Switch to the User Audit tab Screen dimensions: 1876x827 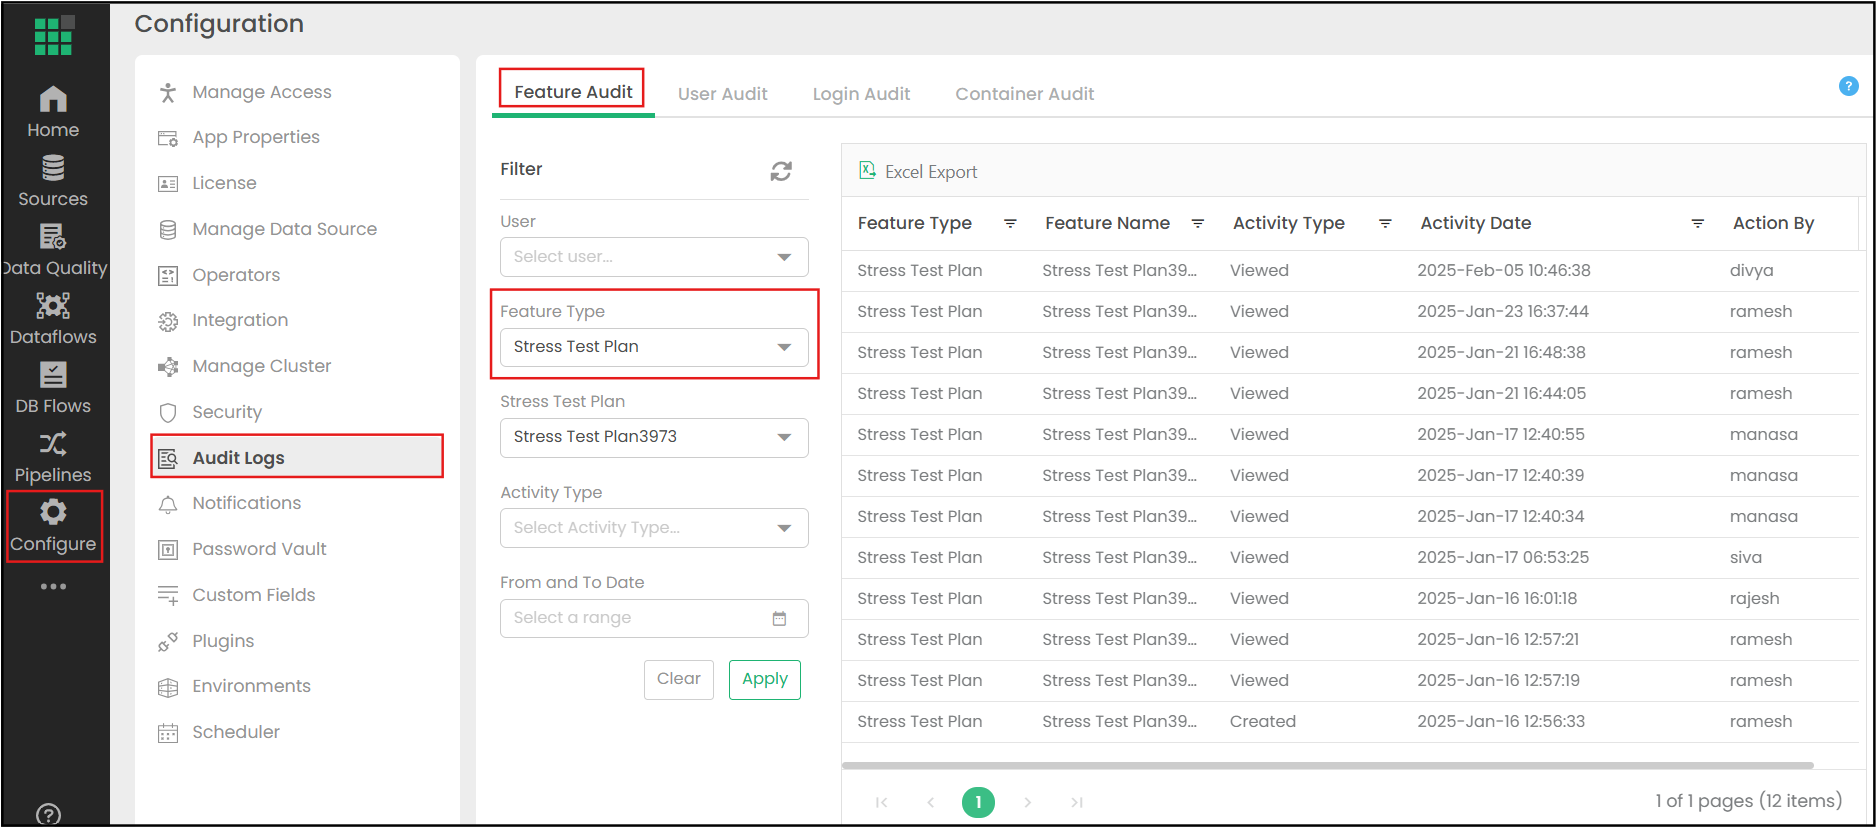tap(722, 94)
